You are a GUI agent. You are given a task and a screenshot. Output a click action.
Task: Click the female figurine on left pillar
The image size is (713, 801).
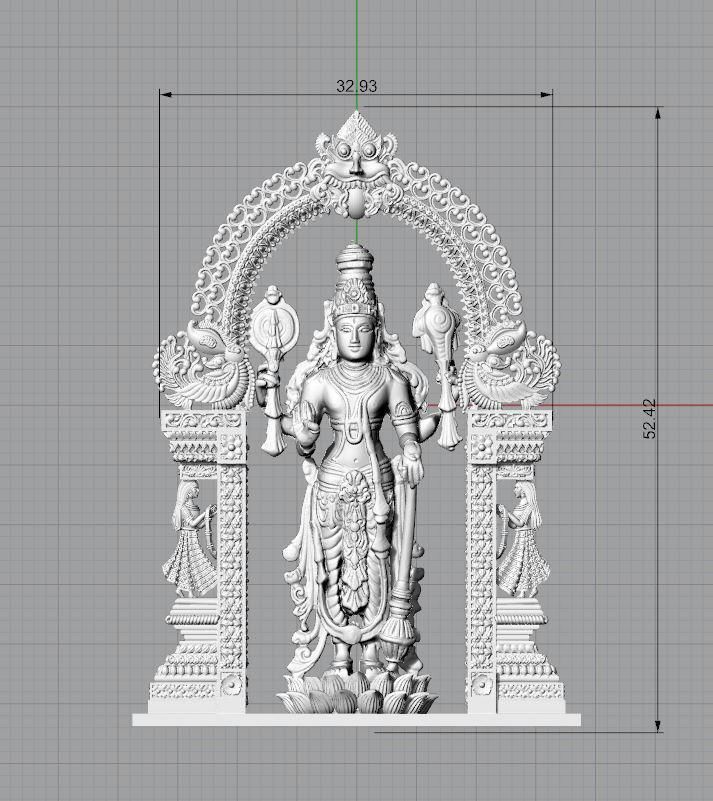[x=191, y=538]
